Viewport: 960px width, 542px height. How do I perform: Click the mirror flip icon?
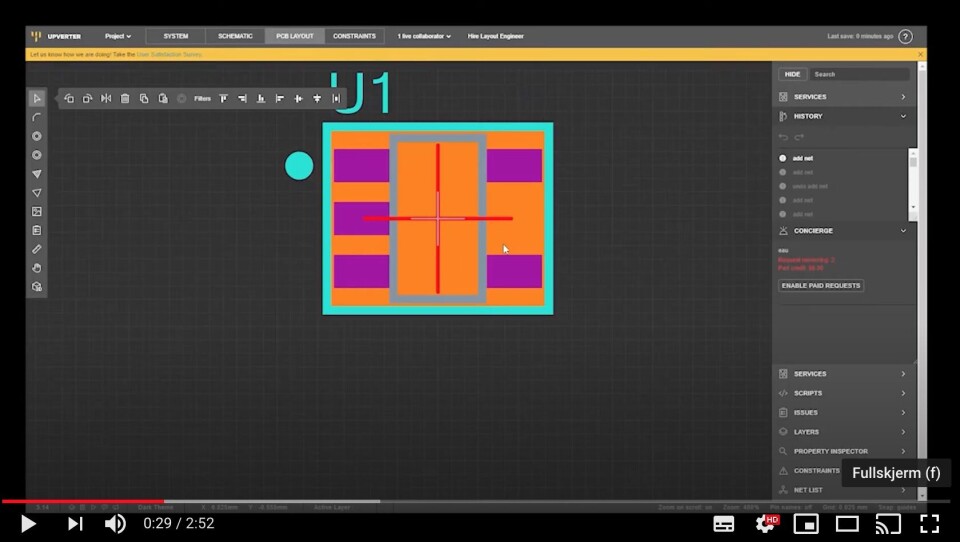tap(106, 99)
